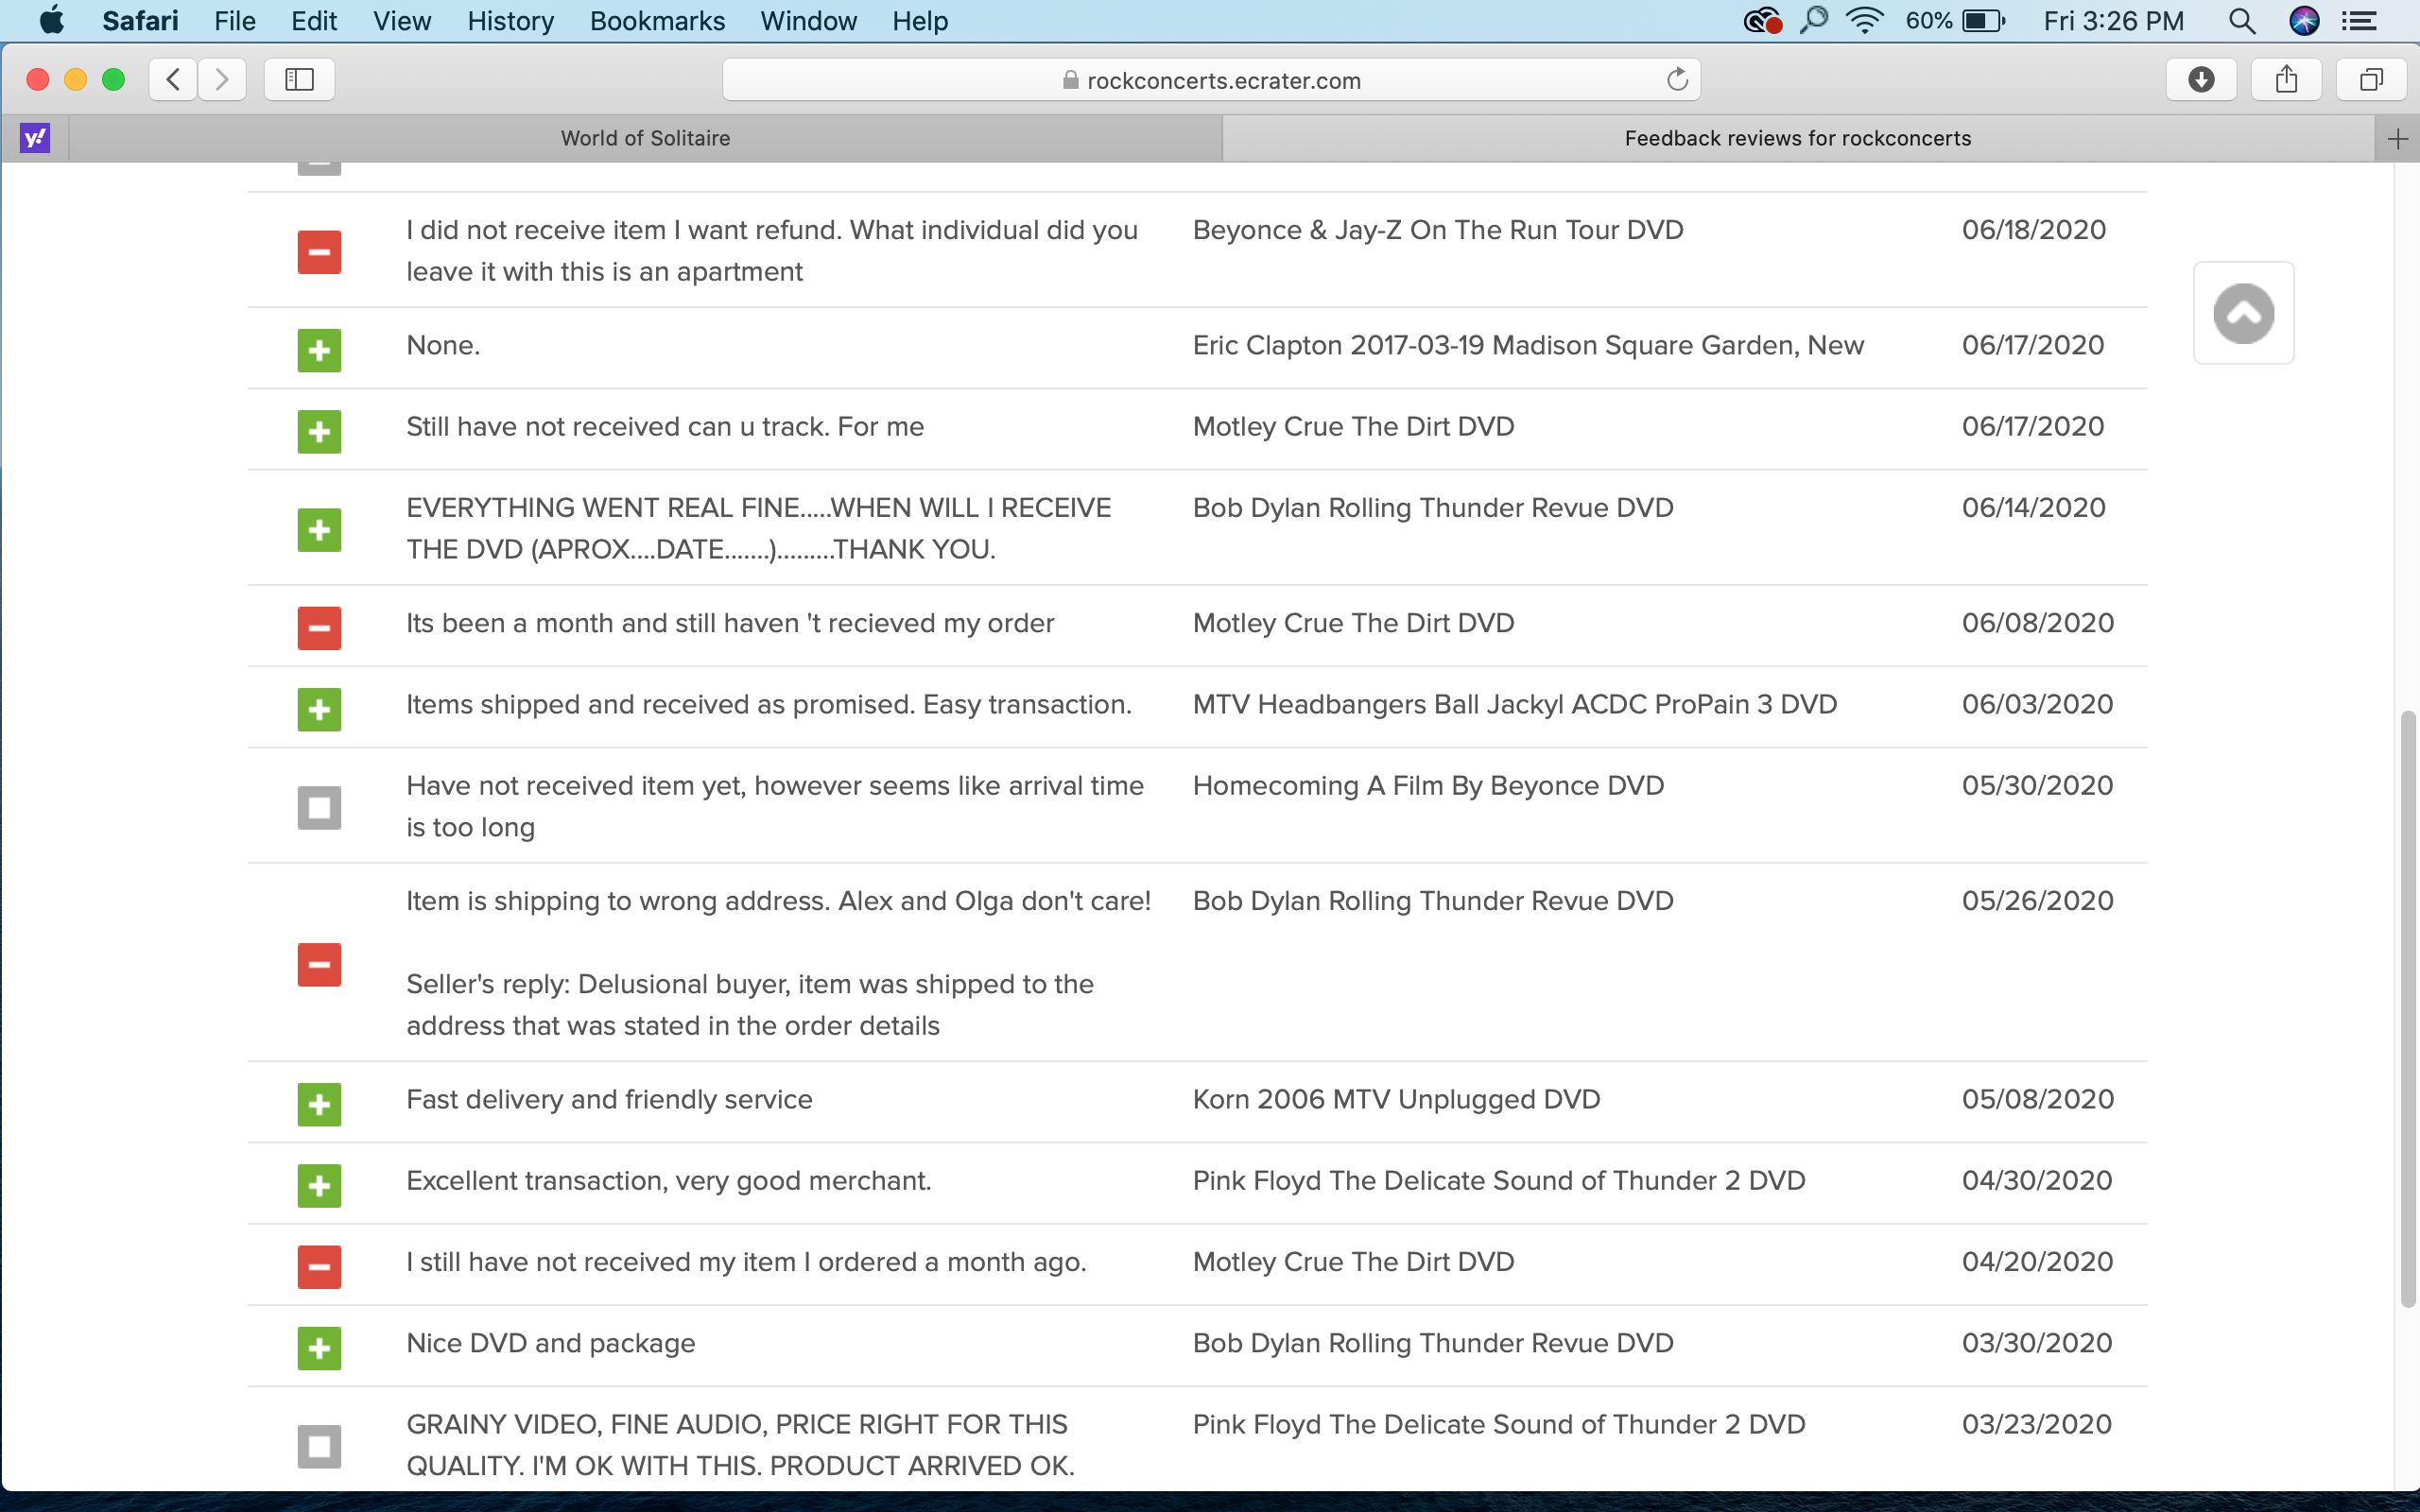Click Korn 2006 MTV Unplugged DVD link
This screenshot has height=1512, width=2420.
pos(1396,1099)
